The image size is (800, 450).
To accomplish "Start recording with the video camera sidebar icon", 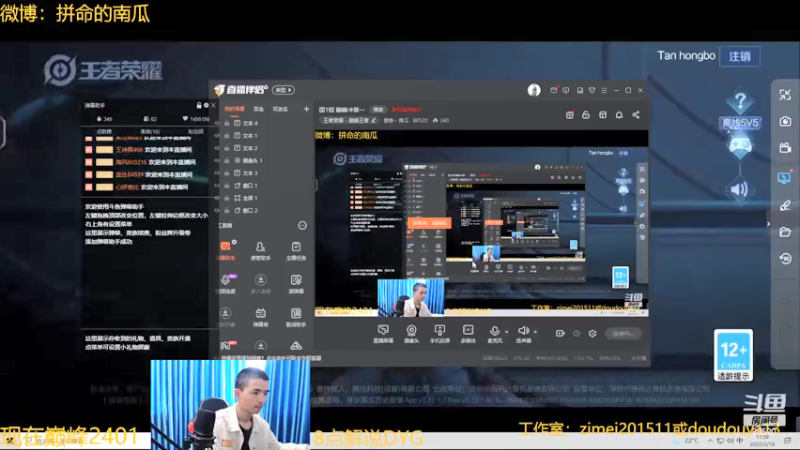I will [x=785, y=148].
